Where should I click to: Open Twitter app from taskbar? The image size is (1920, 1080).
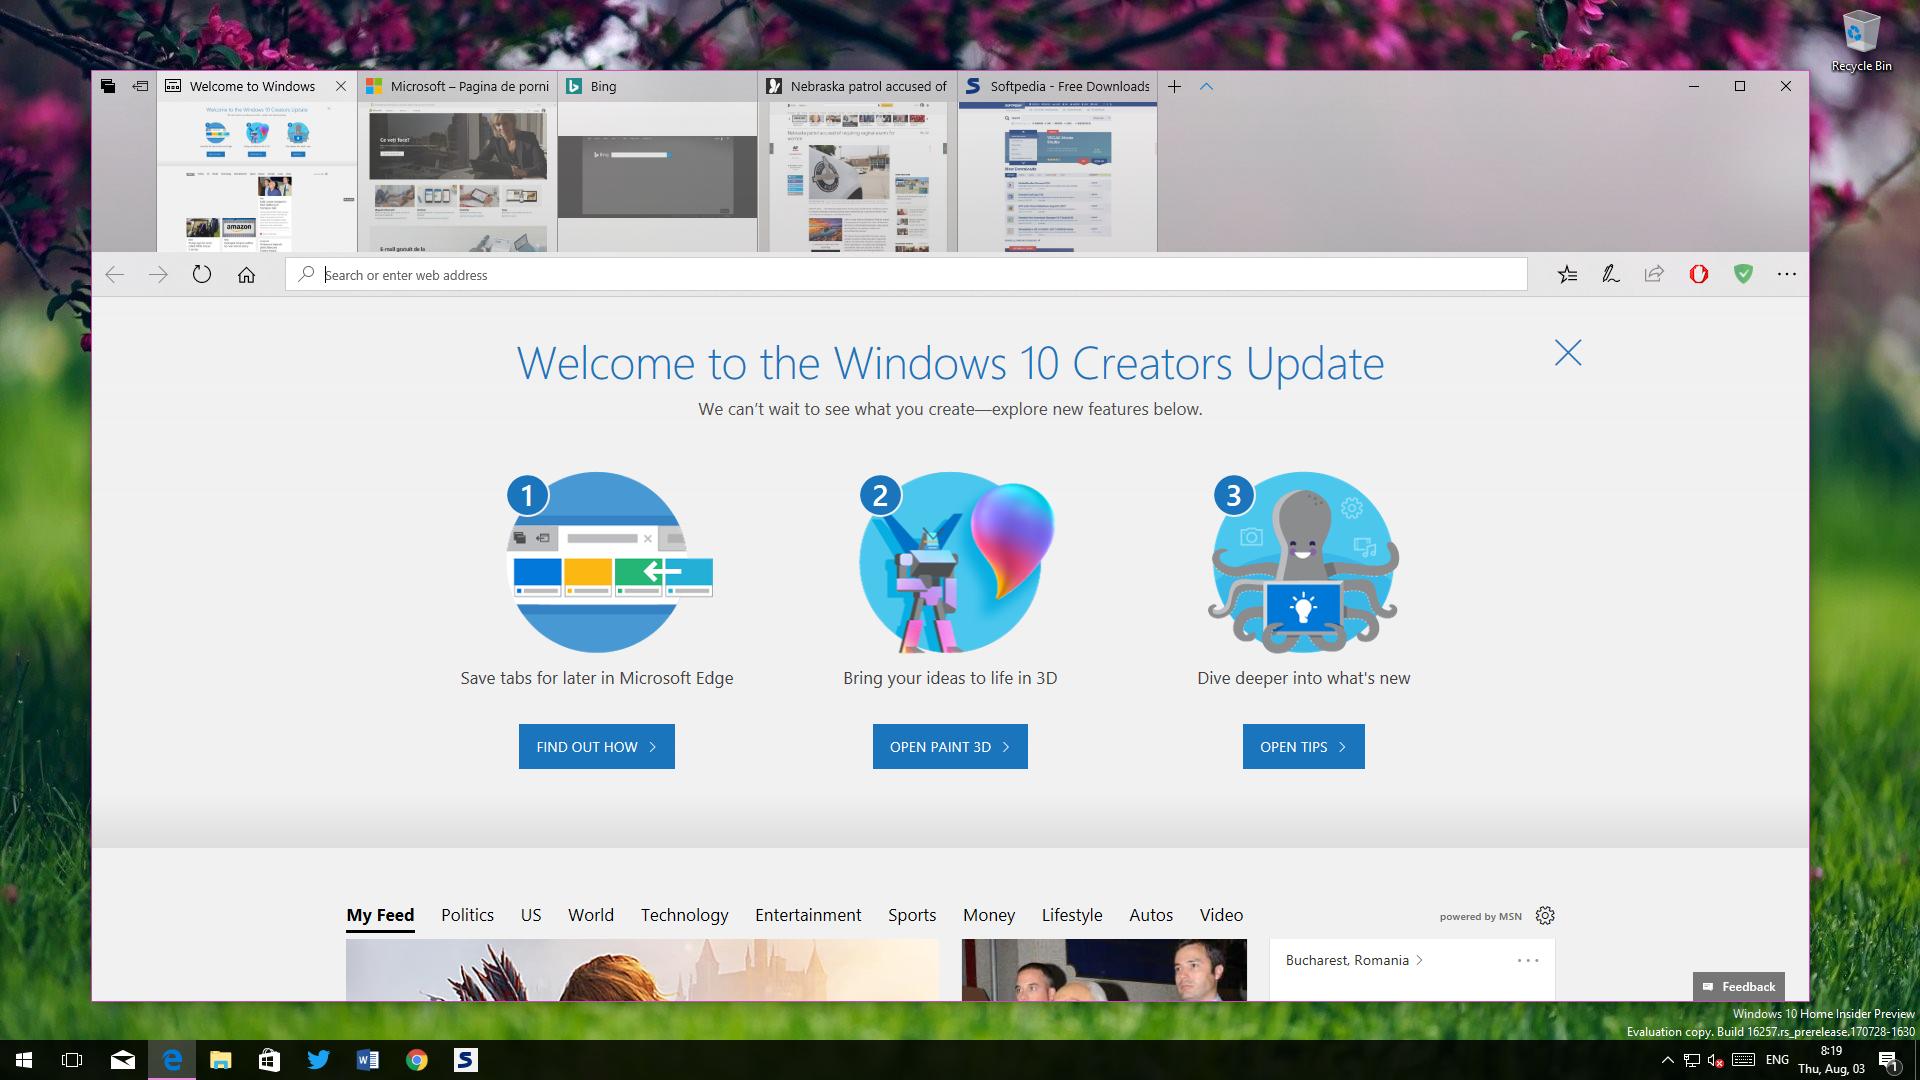[318, 1060]
